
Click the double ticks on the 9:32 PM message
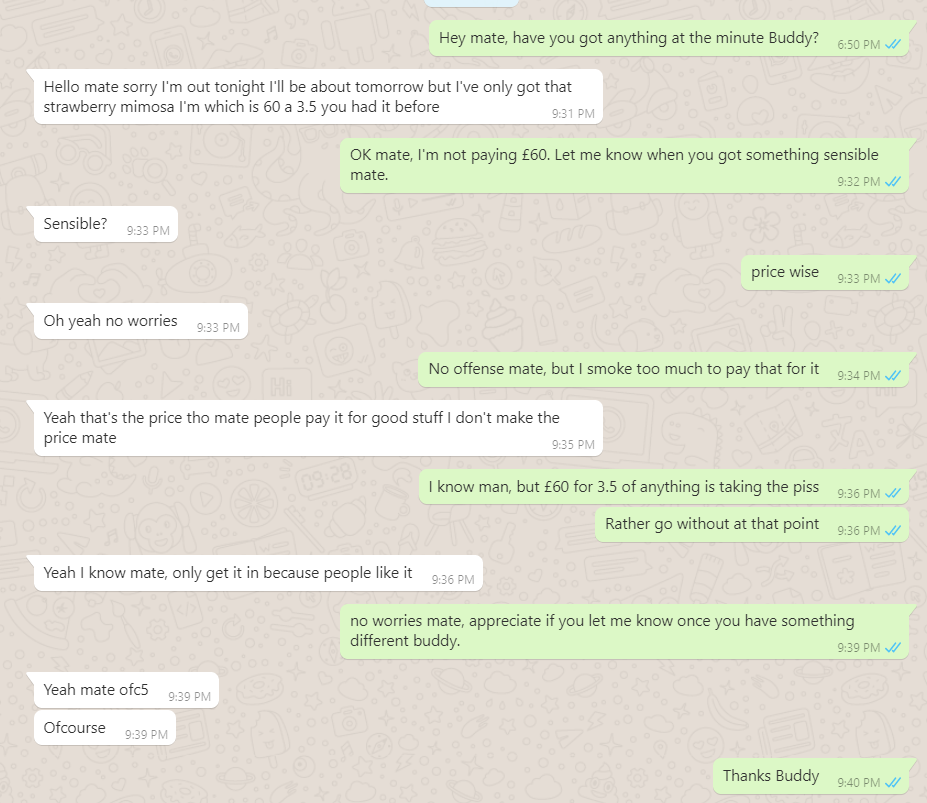pos(893,182)
